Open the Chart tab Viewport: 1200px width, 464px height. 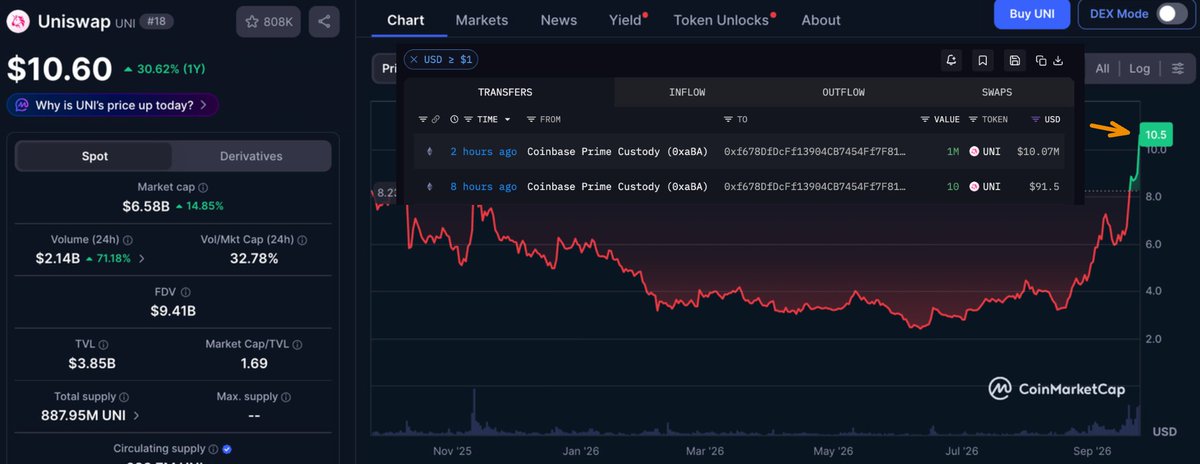click(405, 20)
